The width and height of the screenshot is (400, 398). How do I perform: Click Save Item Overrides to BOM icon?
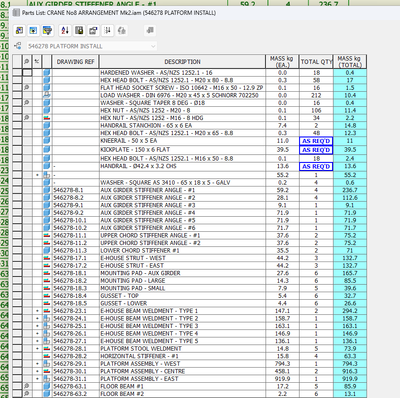122,31
